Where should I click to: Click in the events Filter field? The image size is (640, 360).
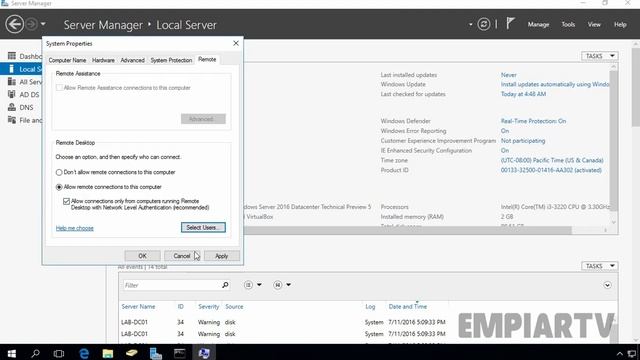tap(171, 285)
